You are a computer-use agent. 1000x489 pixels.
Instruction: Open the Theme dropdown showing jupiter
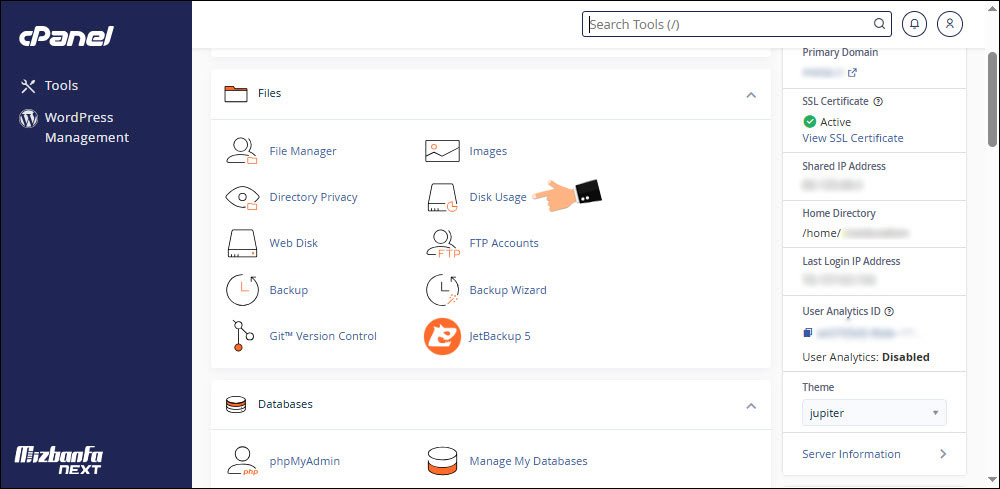click(x=874, y=412)
